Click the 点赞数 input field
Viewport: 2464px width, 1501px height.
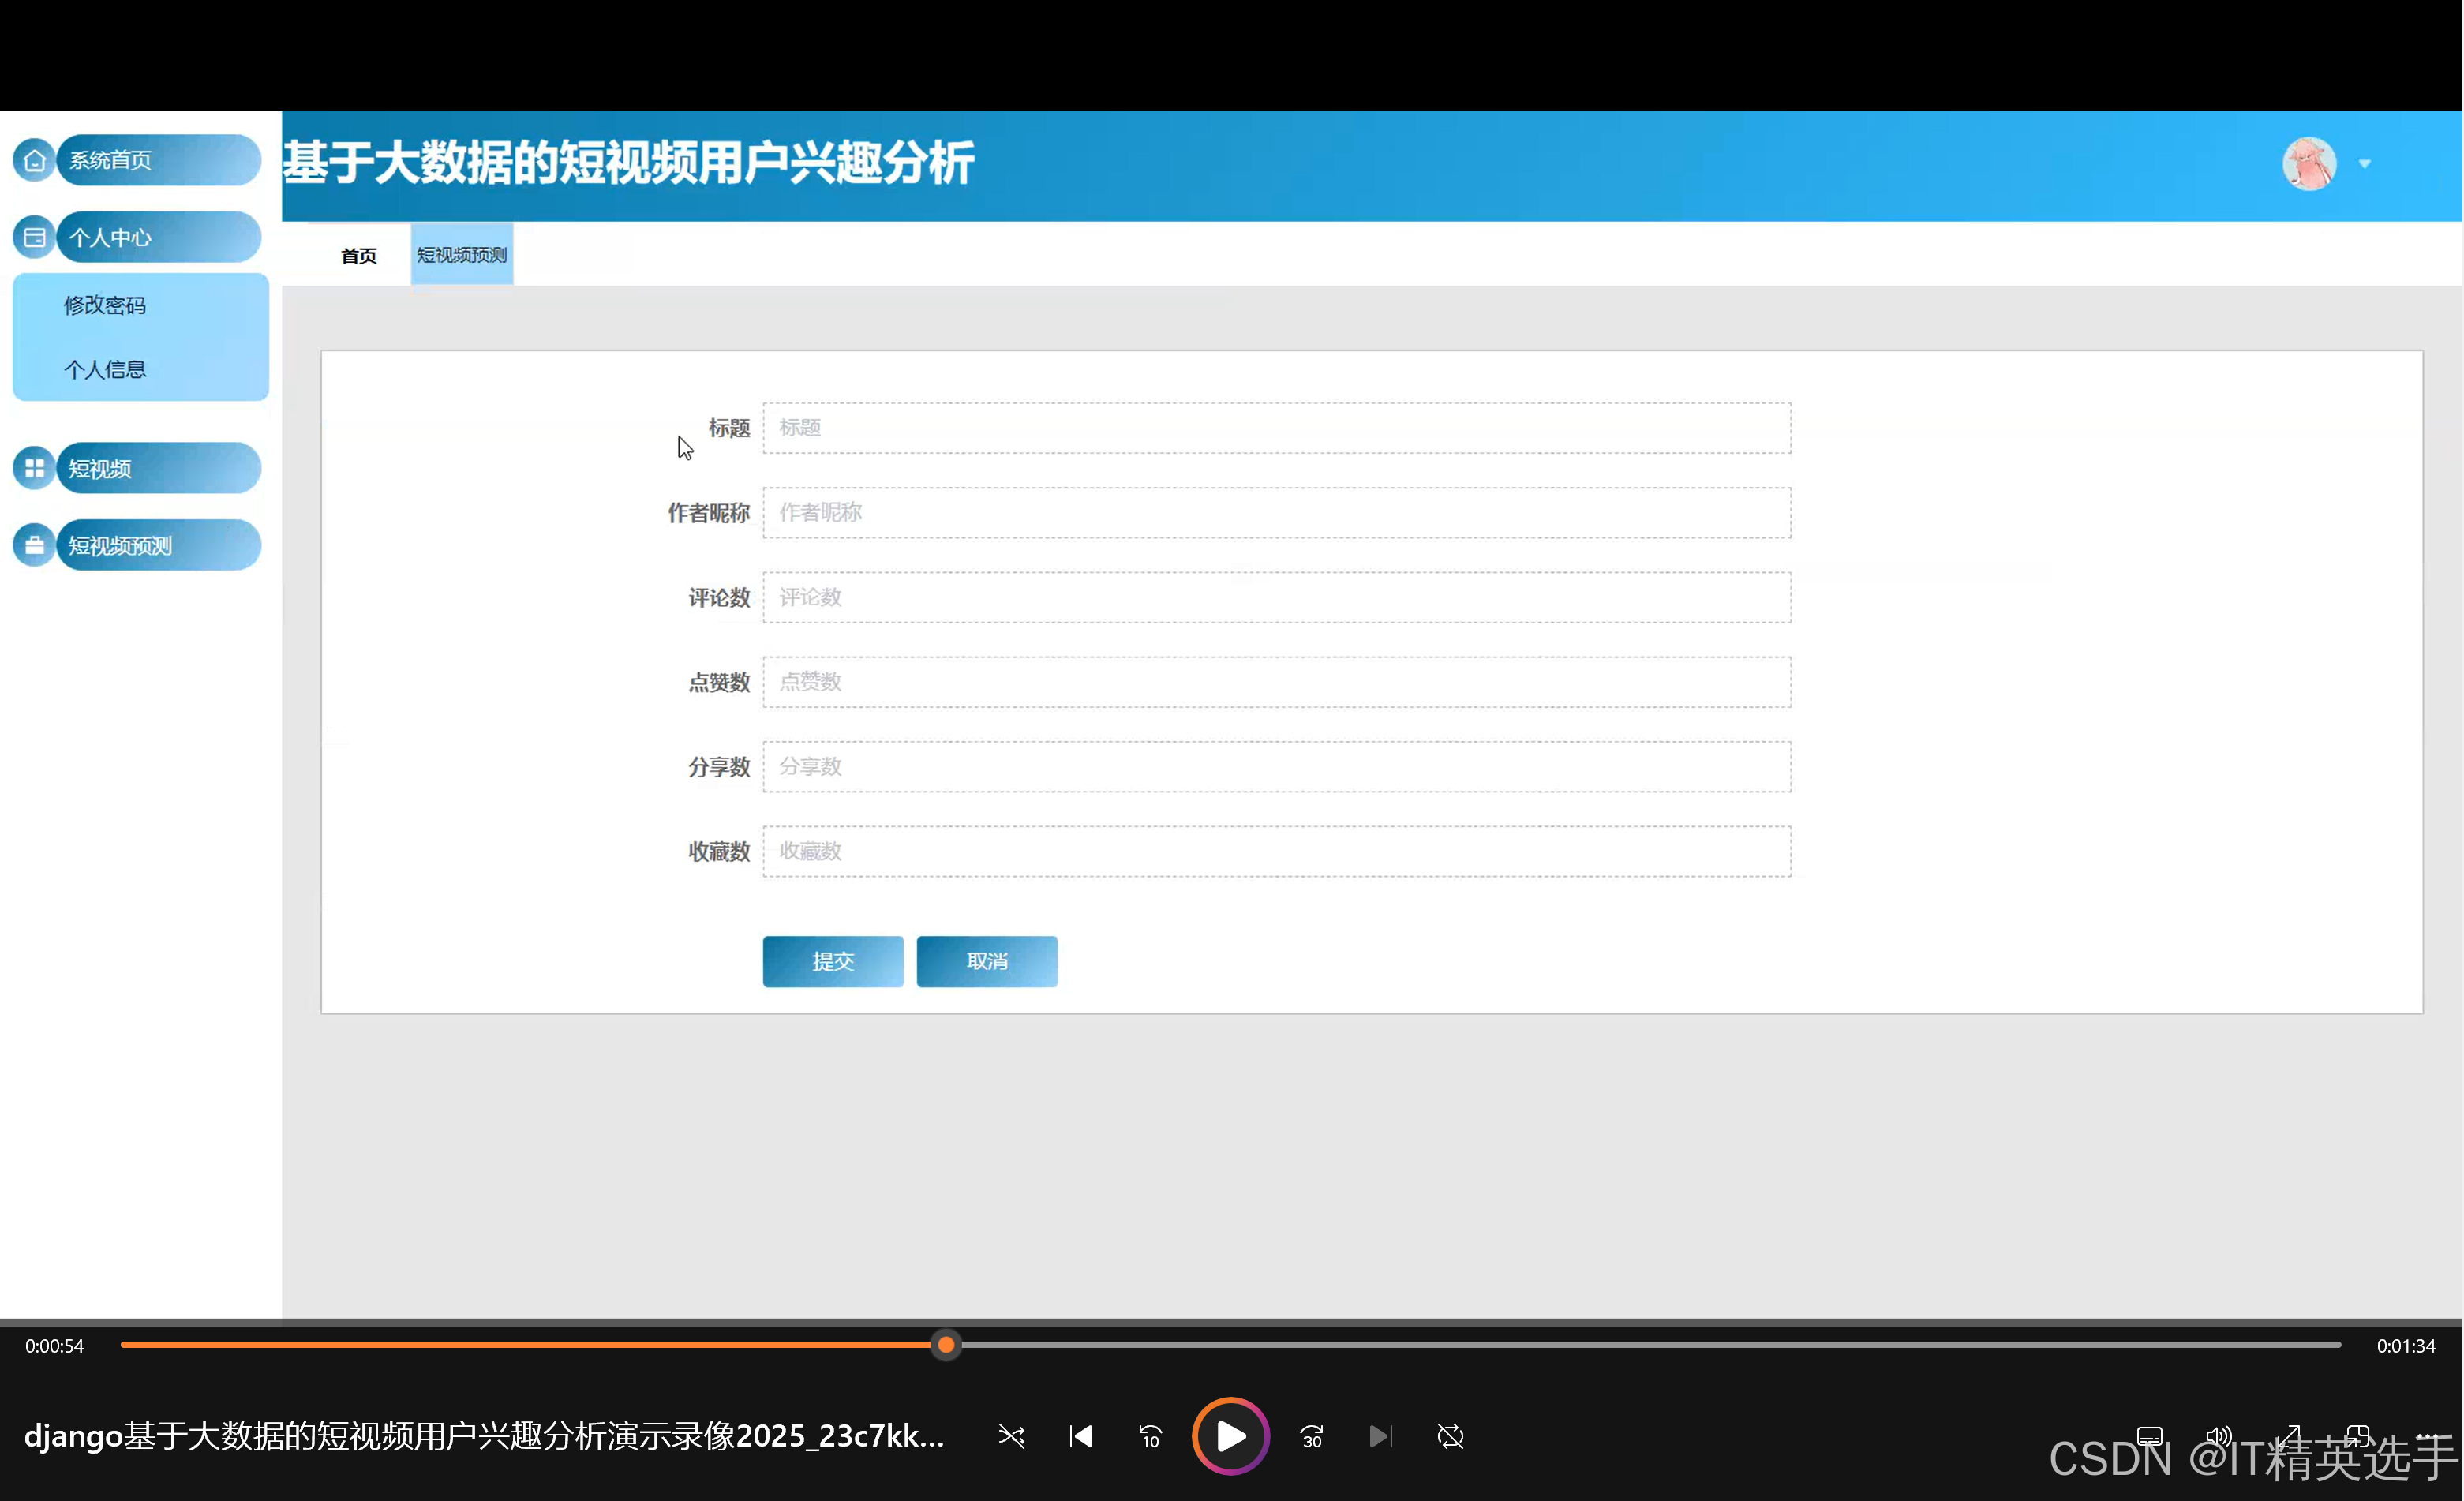point(1277,682)
